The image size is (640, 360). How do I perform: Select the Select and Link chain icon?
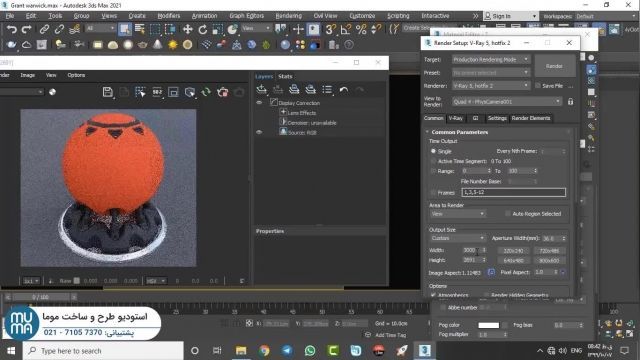point(44,29)
